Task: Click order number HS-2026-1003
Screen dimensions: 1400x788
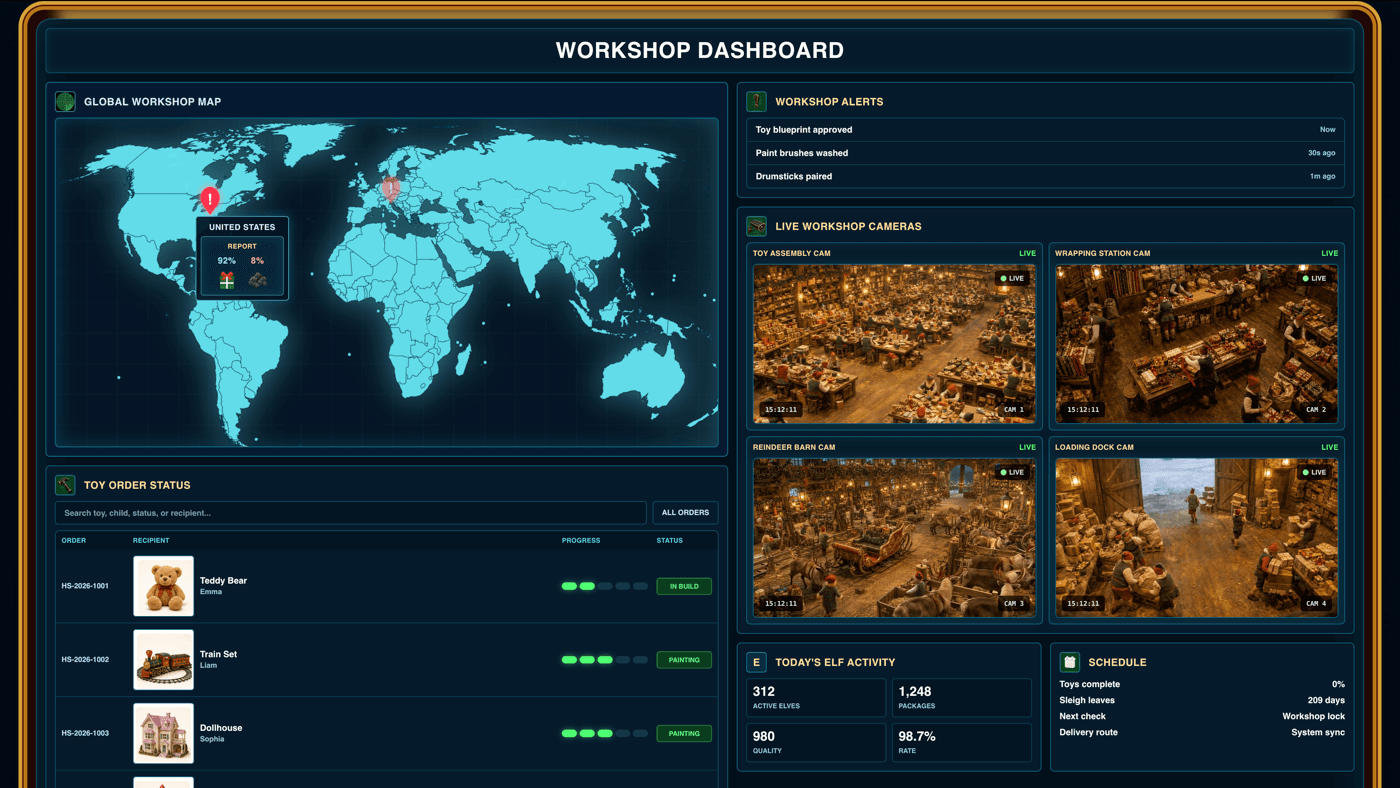Action: tap(85, 733)
